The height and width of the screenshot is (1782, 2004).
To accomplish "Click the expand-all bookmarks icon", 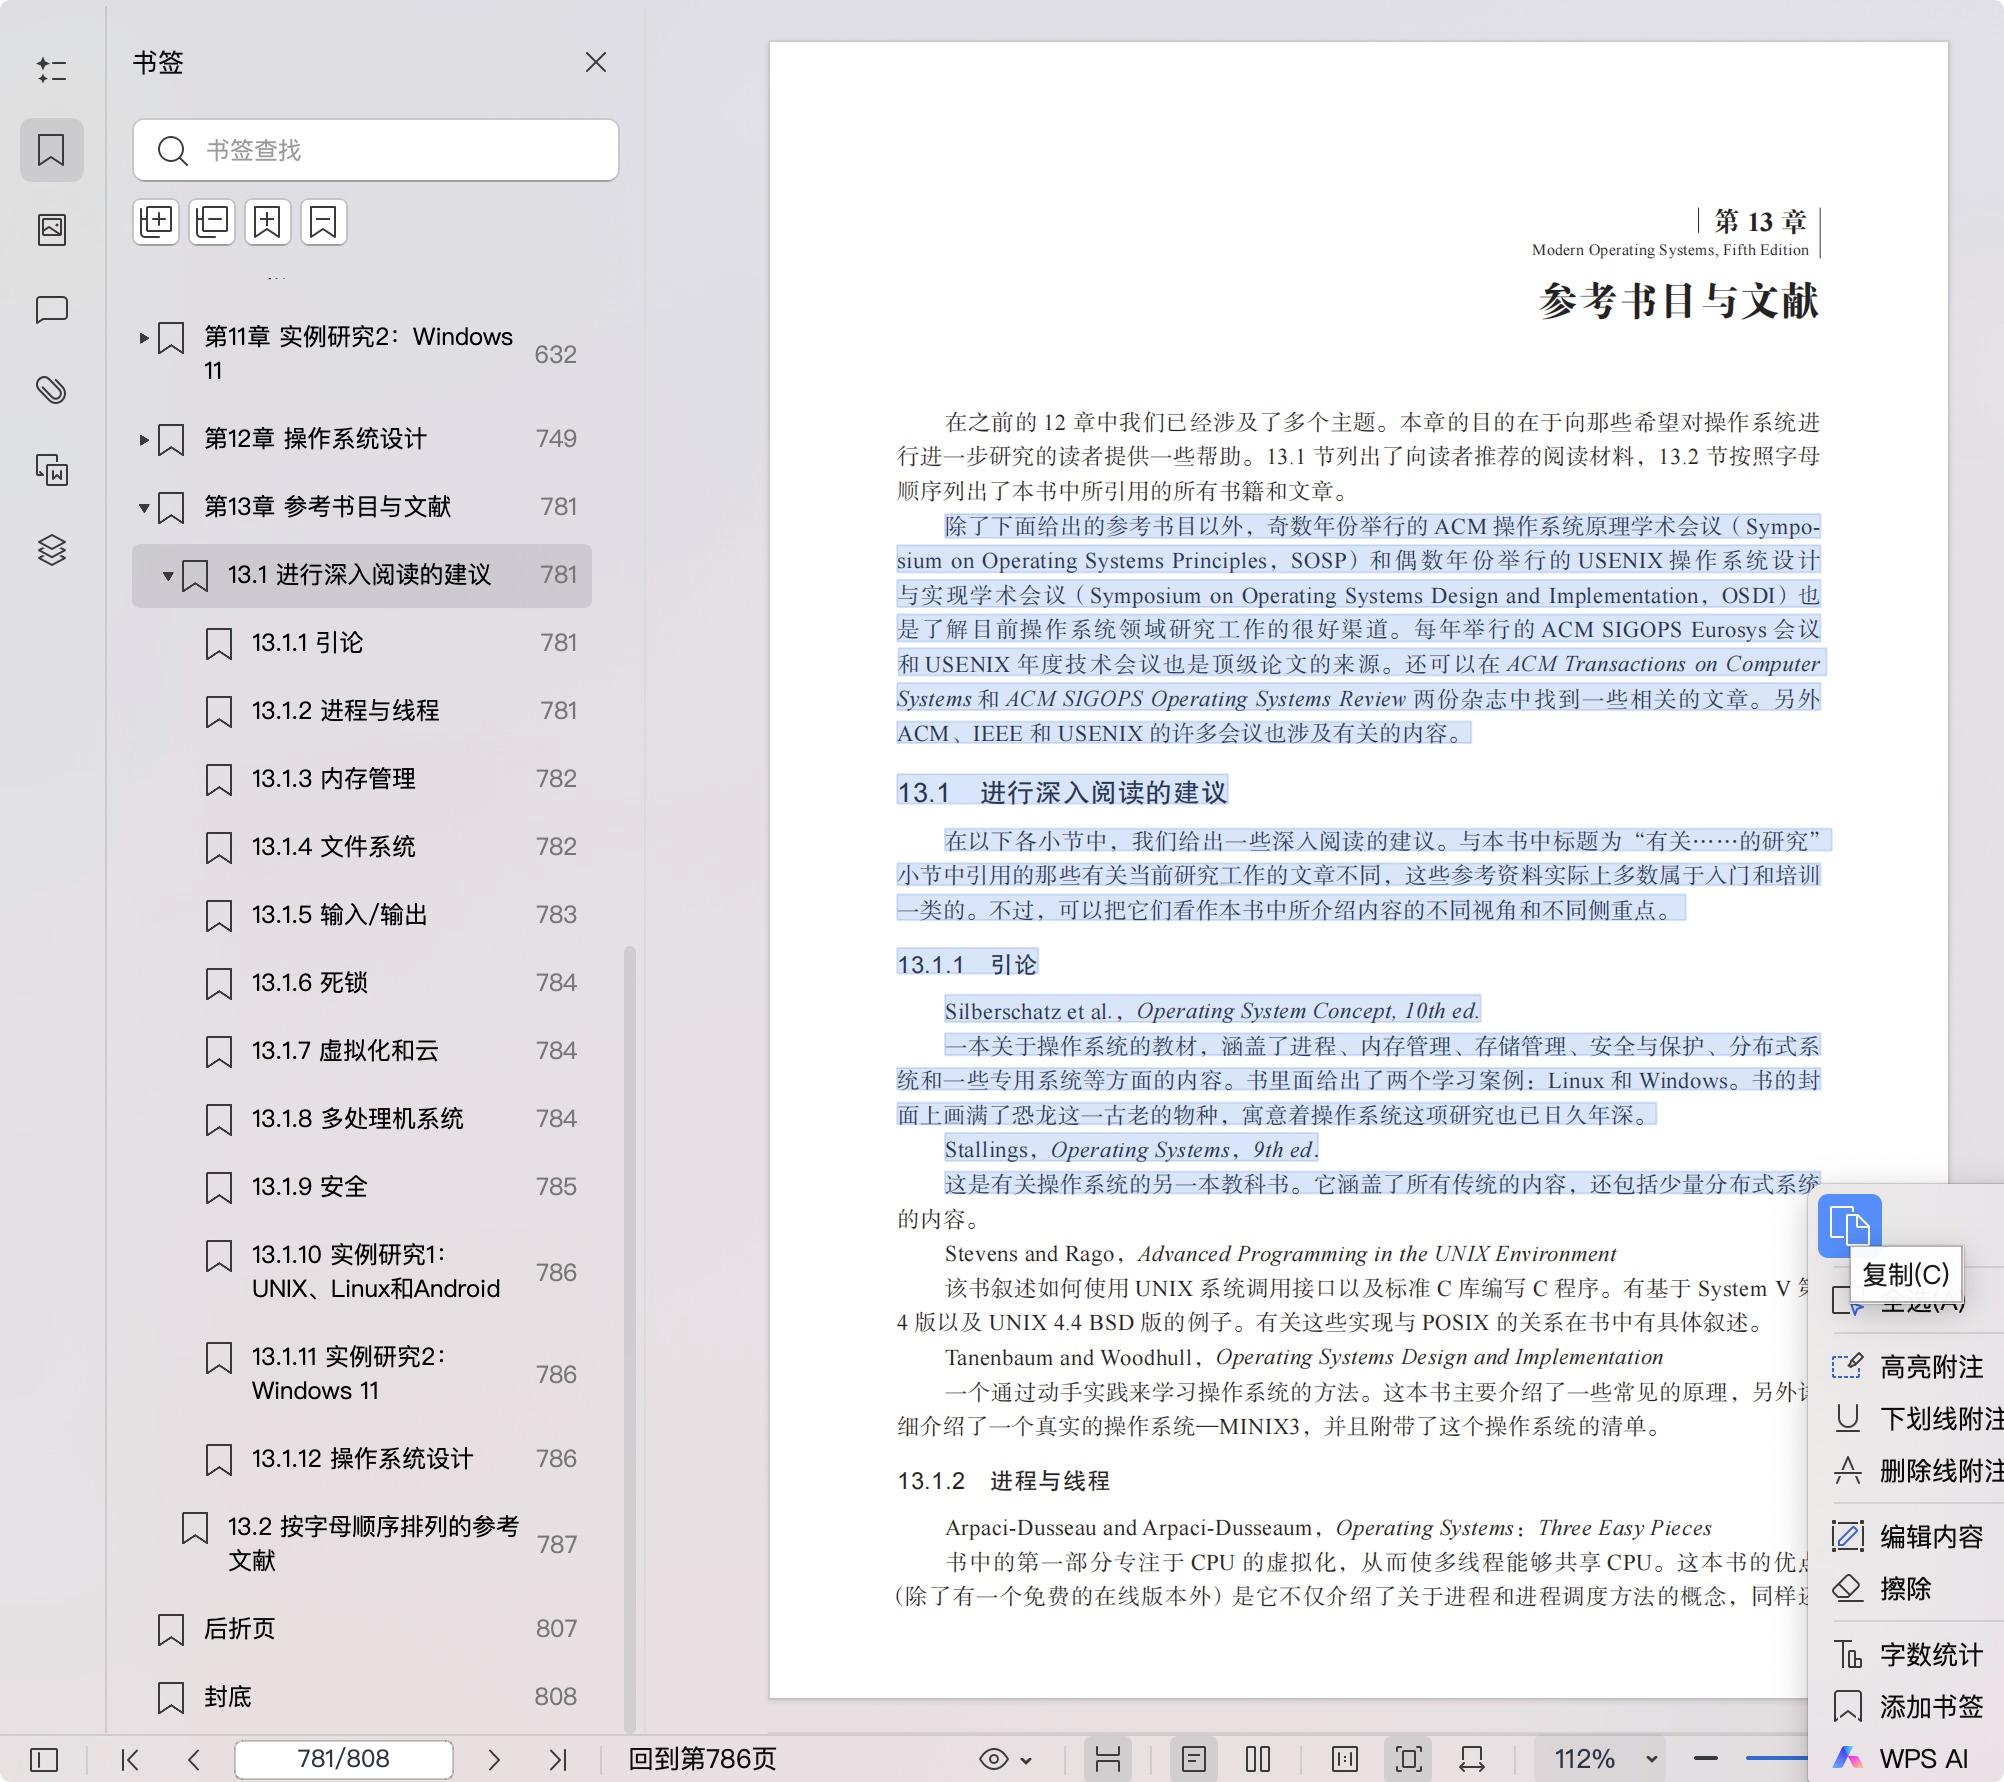I will (155, 221).
